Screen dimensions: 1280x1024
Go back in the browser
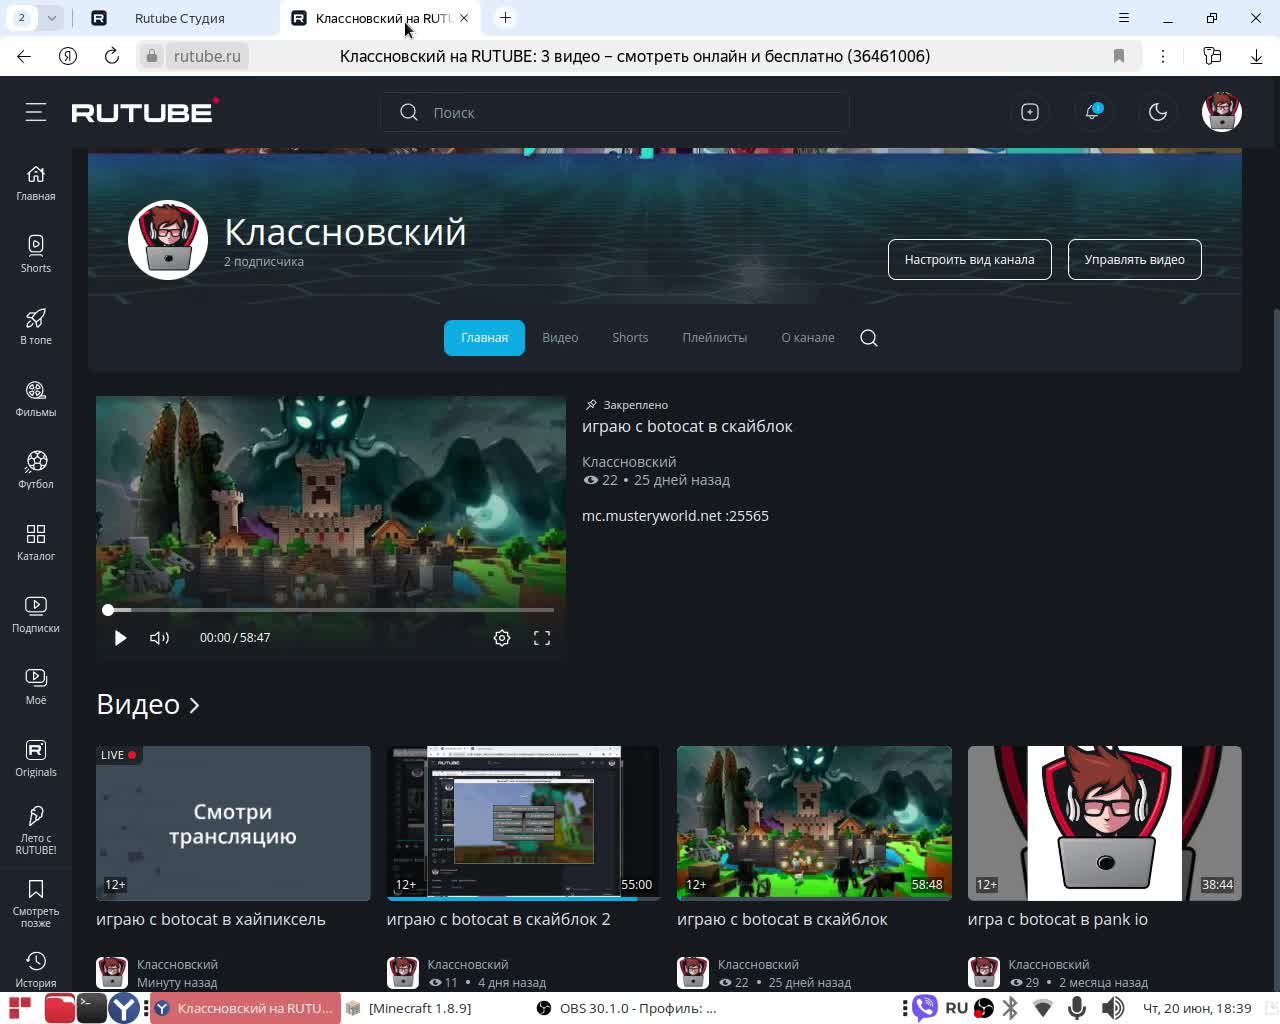(24, 56)
